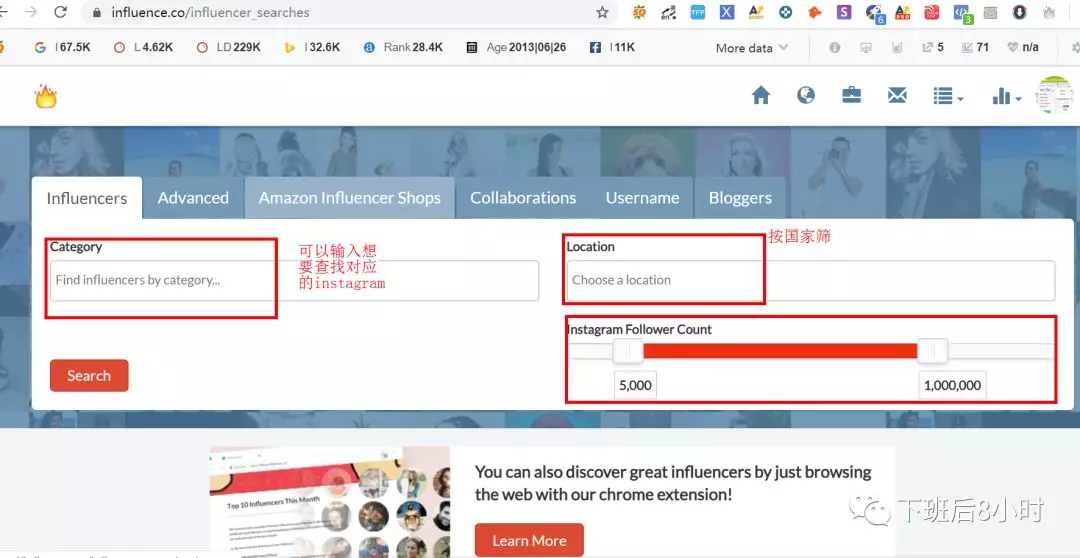
Task: Open the rocket extension with badge 6
Action: [x=875, y=12]
